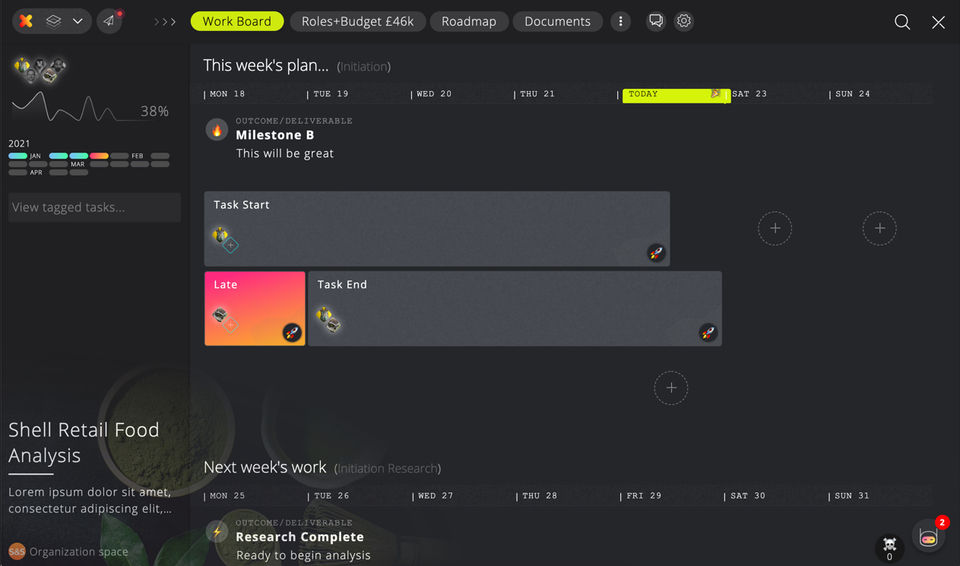The width and height of the screenshot is (960, 566).
Task: Add a task under Saturday 23 column
Action: tap(775, 229)
